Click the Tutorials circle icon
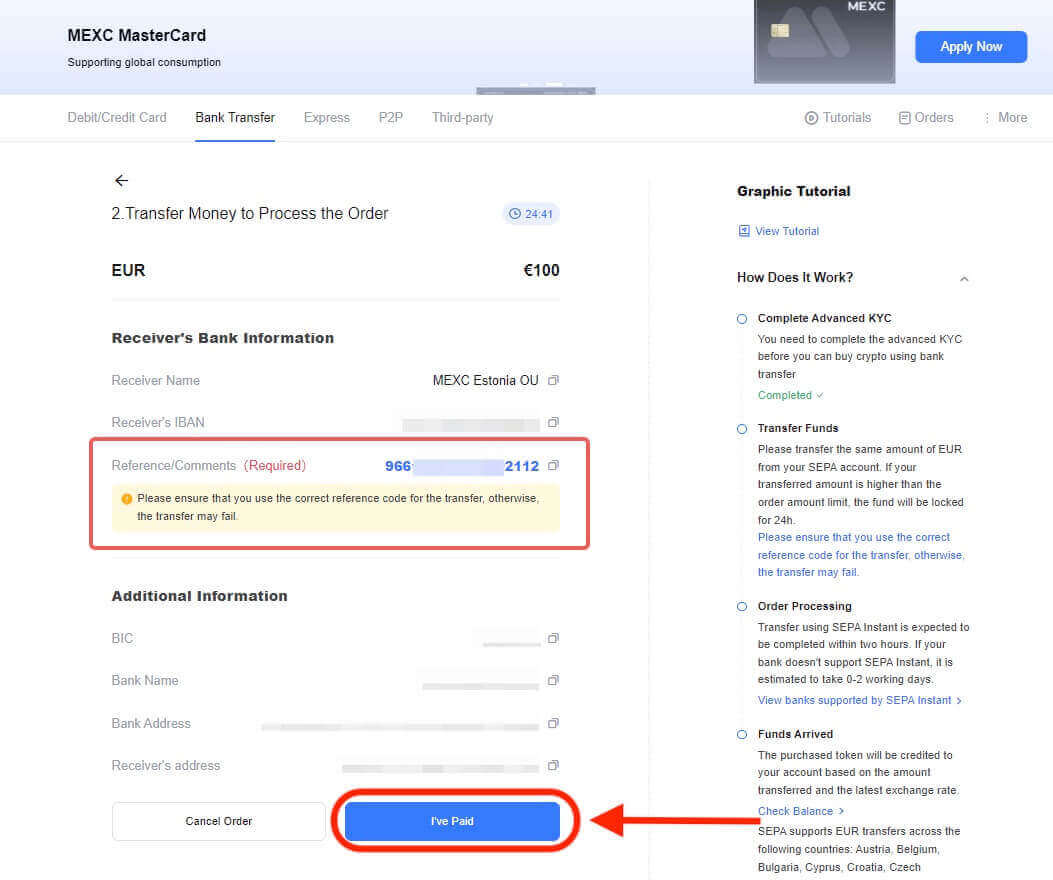 [x=811, y=118]
